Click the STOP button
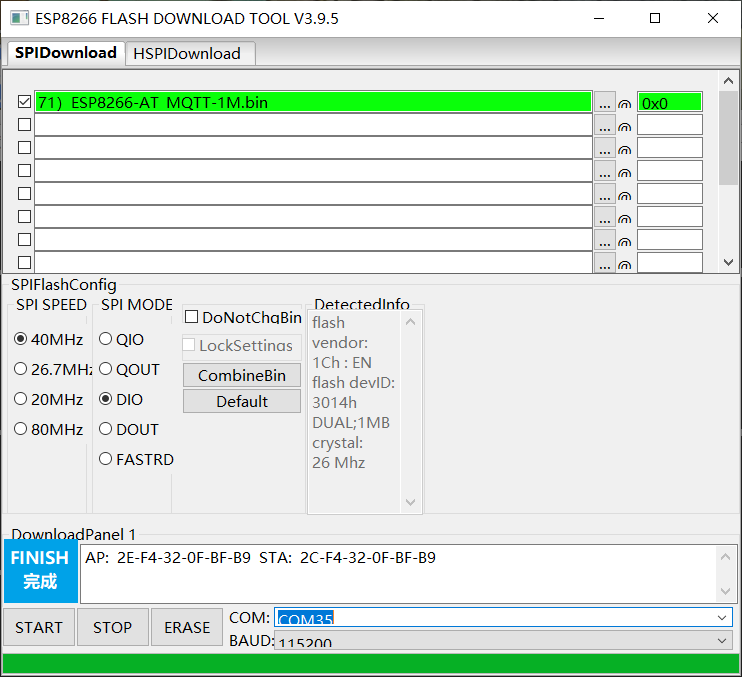This screenshot has height=677, width=742. tap(113, 627)
